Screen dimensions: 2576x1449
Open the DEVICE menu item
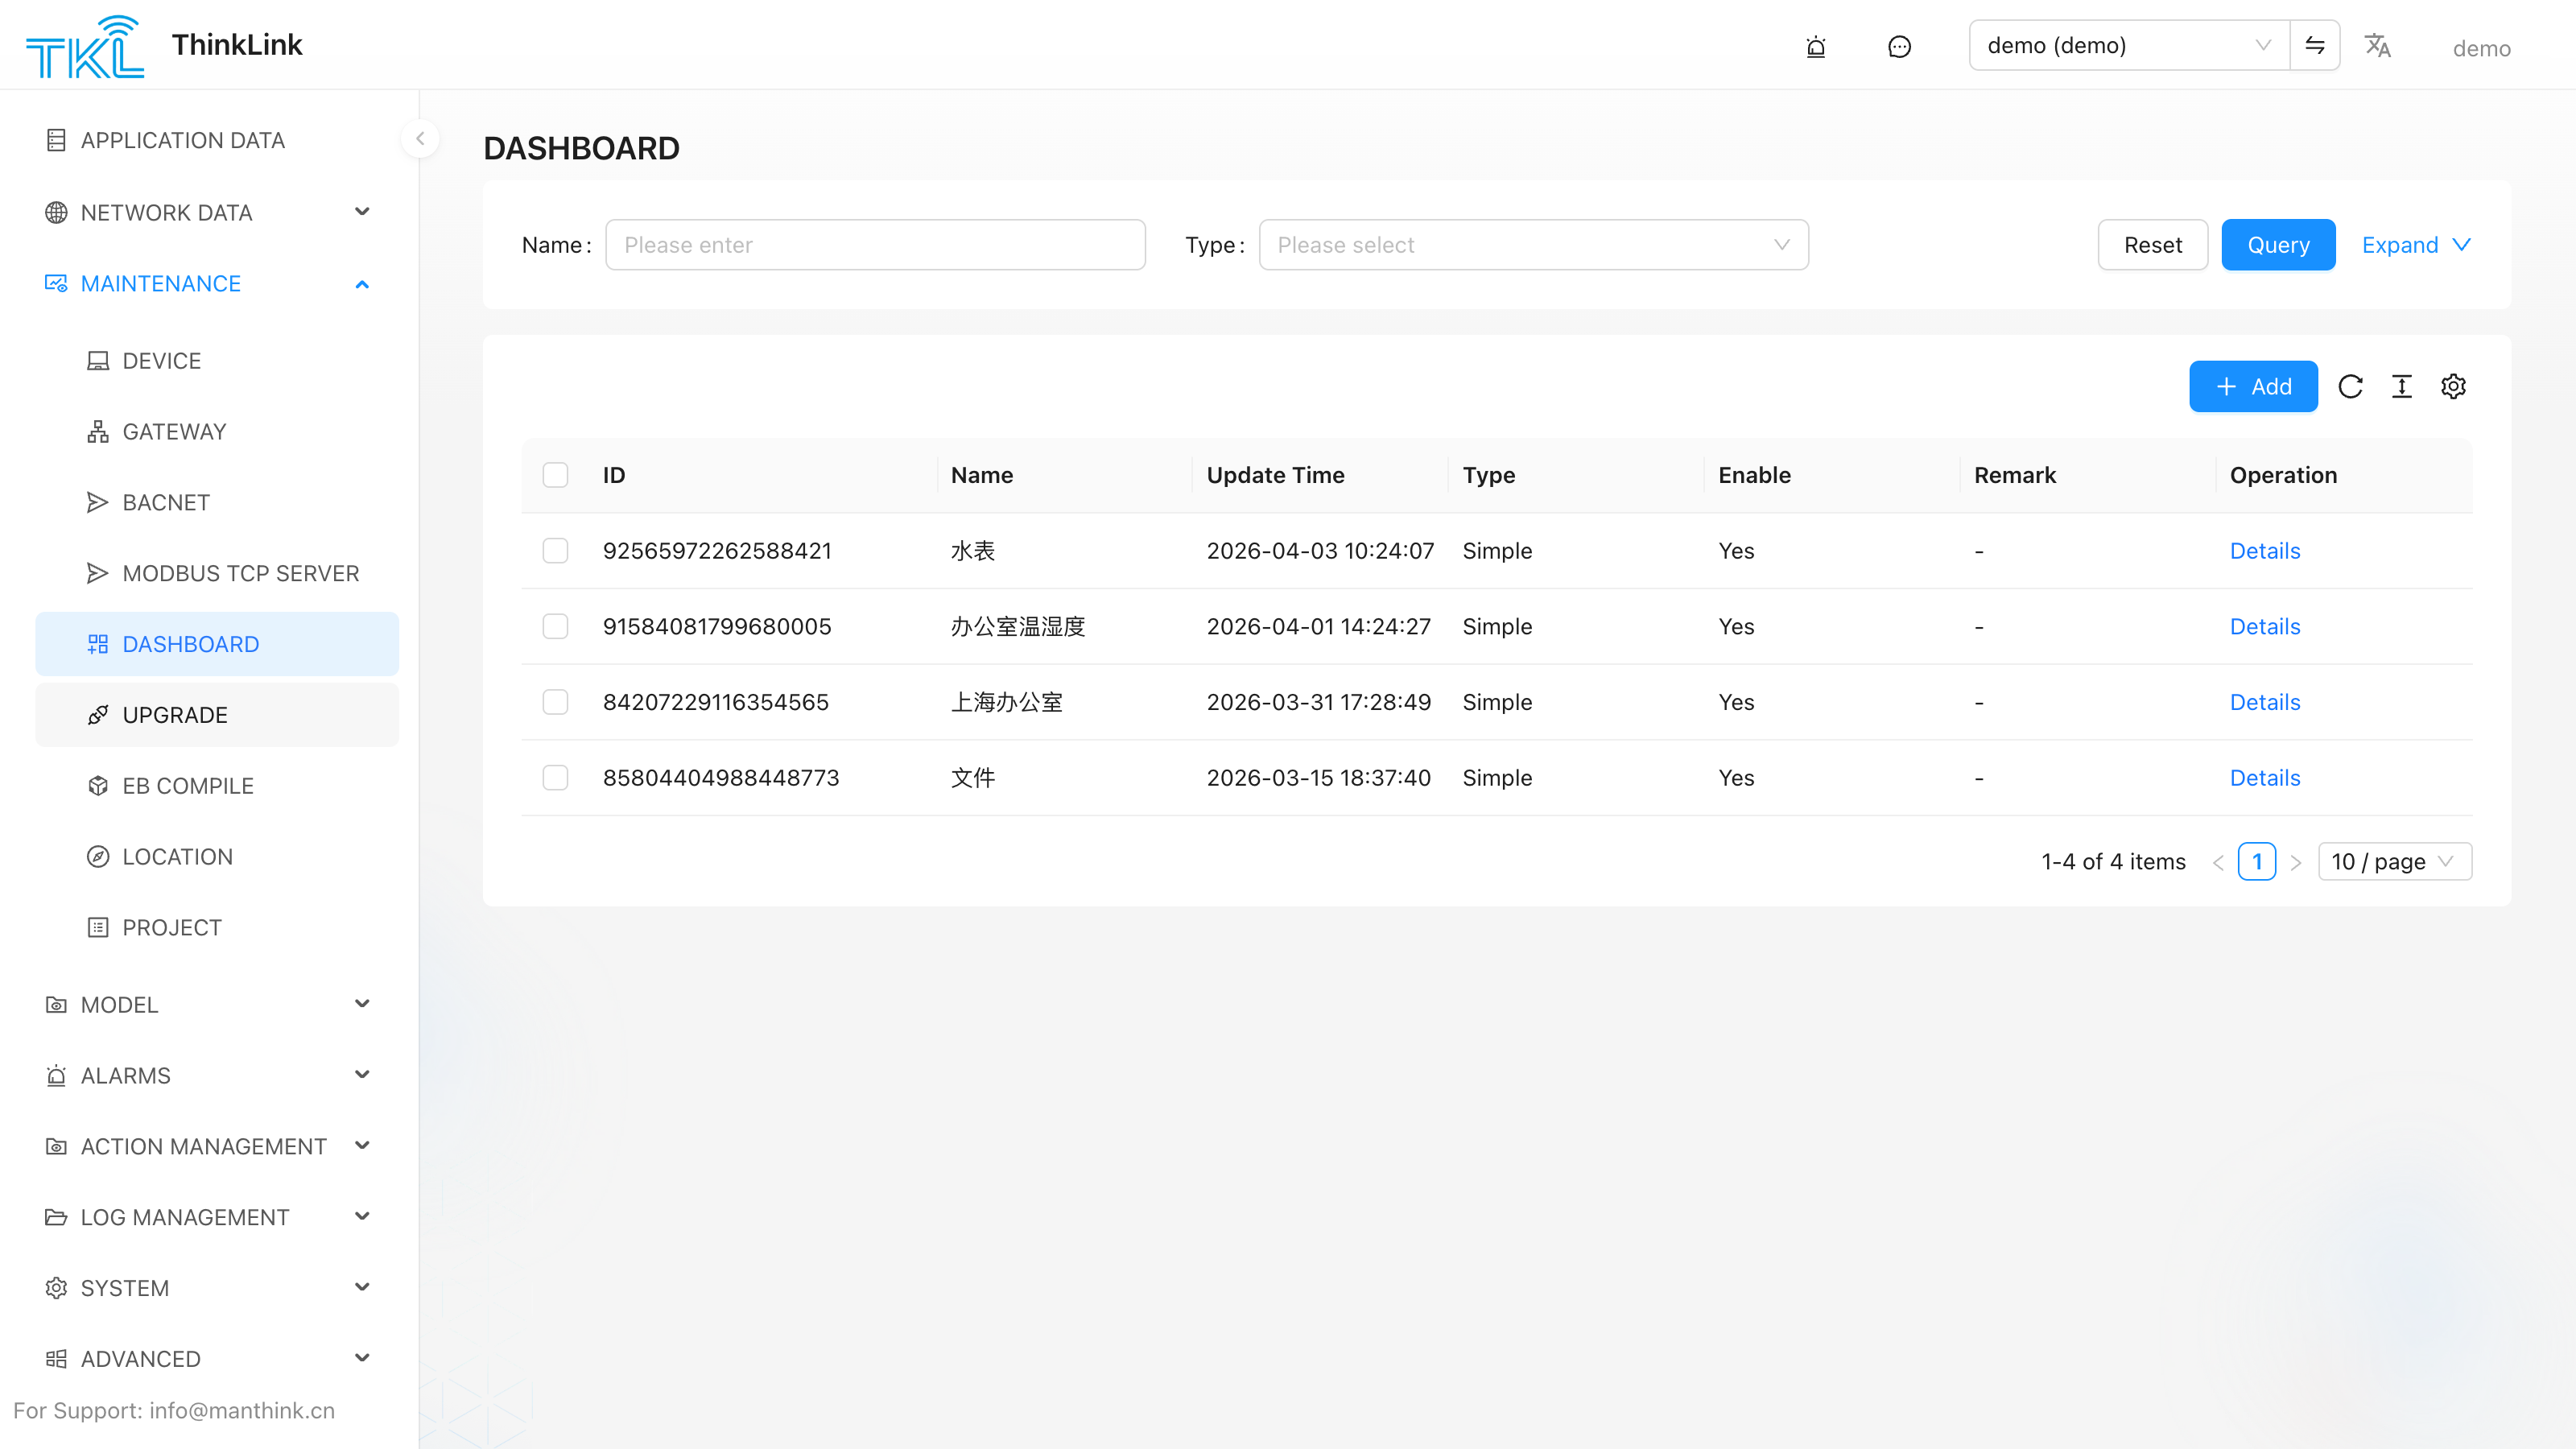217,361
